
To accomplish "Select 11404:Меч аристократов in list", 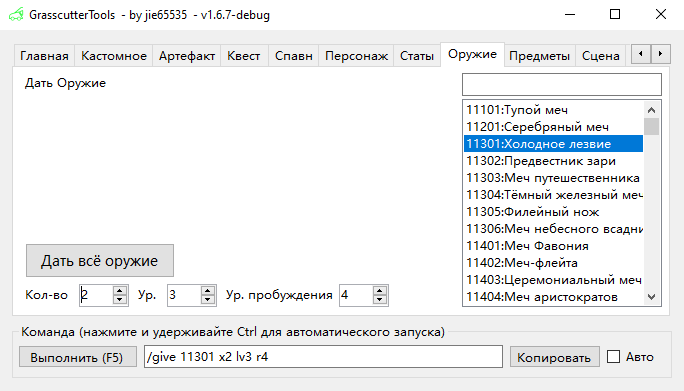I will tap(554, 297).
